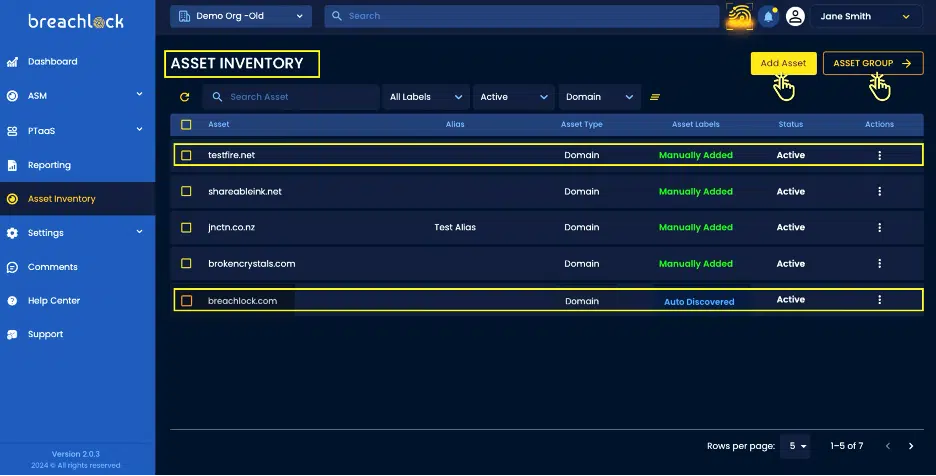Open actions menu for testfire.net
936x476 pixels.
(x=879, y=155)
